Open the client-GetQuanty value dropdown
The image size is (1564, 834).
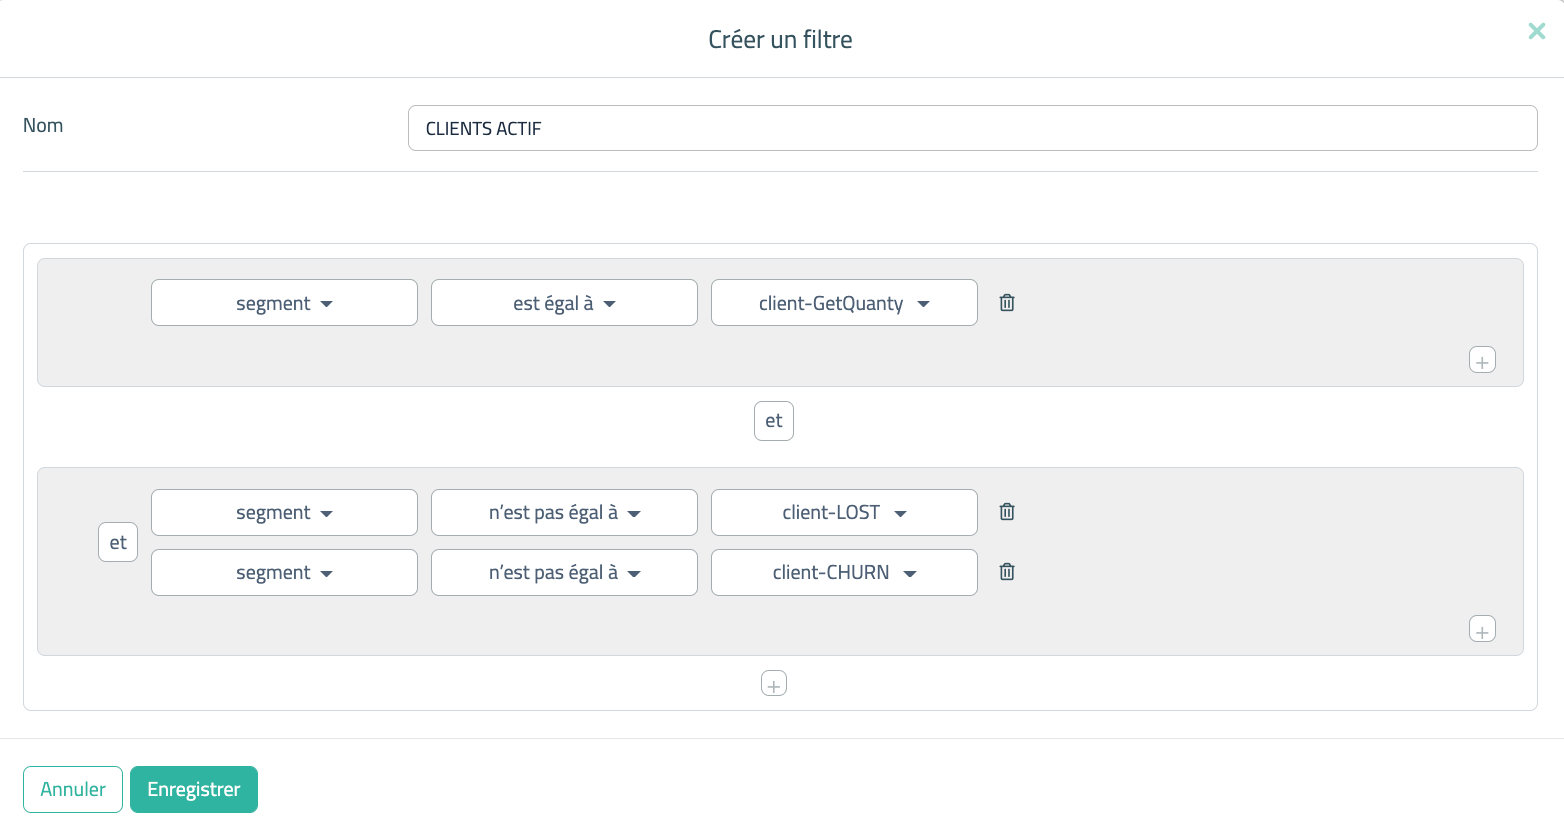(844, 303)
